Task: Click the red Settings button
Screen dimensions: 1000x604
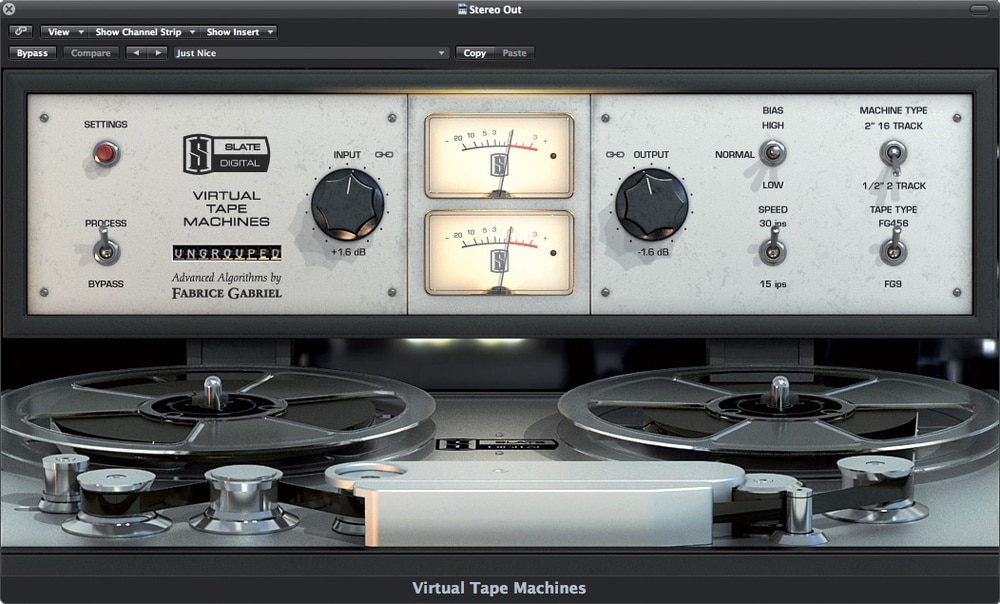Action: pyautogui.click(x=106, y=153)
